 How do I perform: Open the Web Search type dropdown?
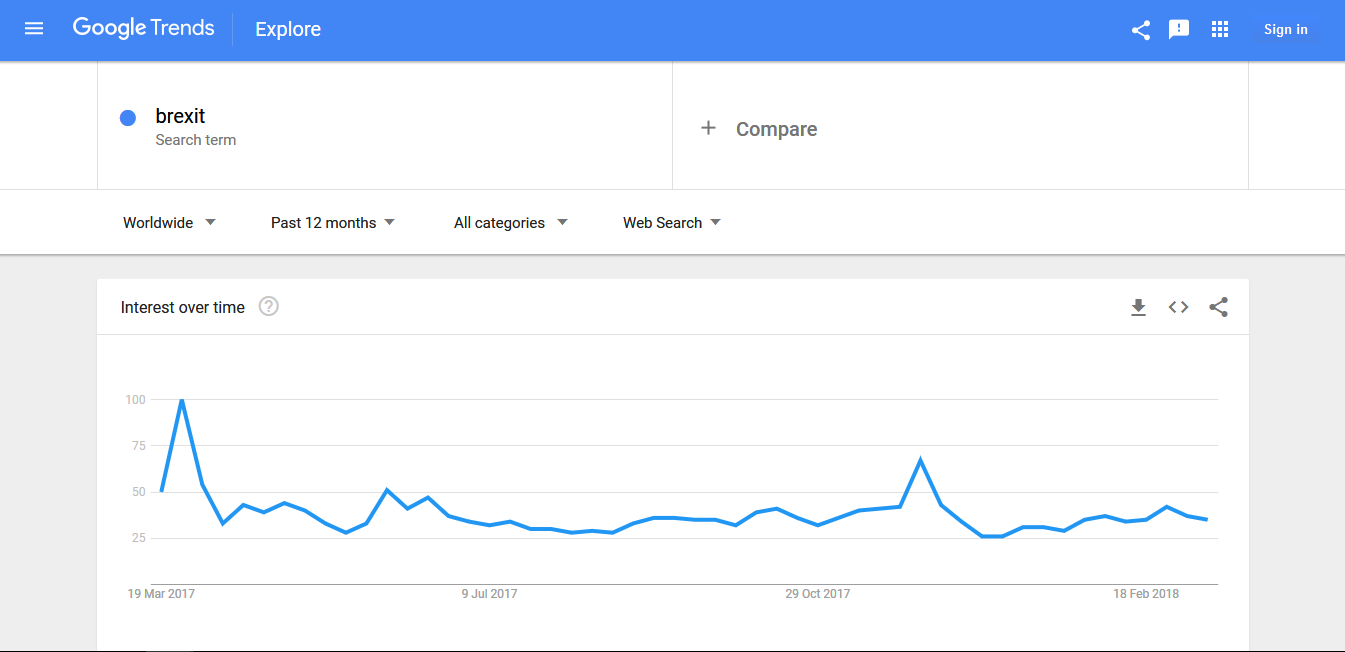pyautogui.click(x=671, y=223)
